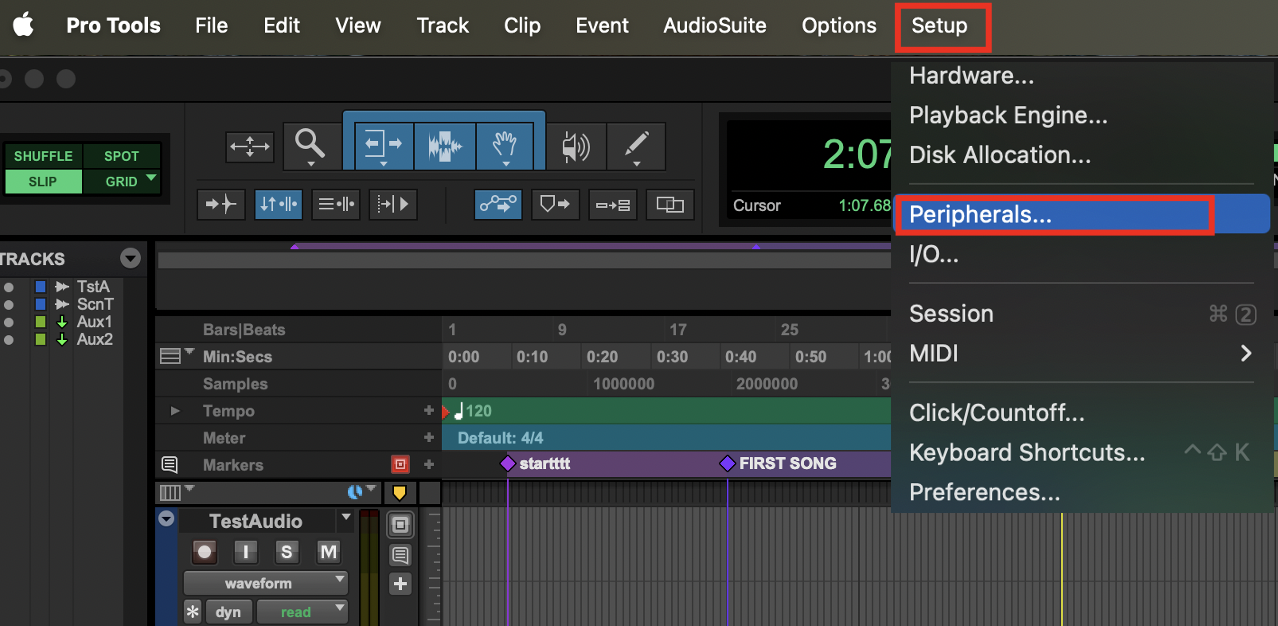Select the Zoomer tool magnifier icon
The height and width of the screenshot is (626, 1278).
pyautogui.click(x=311, y=146)
